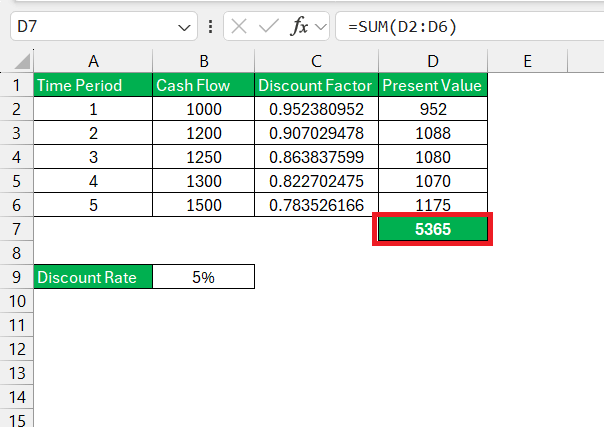Select cell with cash flow 1300

tap(204, 181)
